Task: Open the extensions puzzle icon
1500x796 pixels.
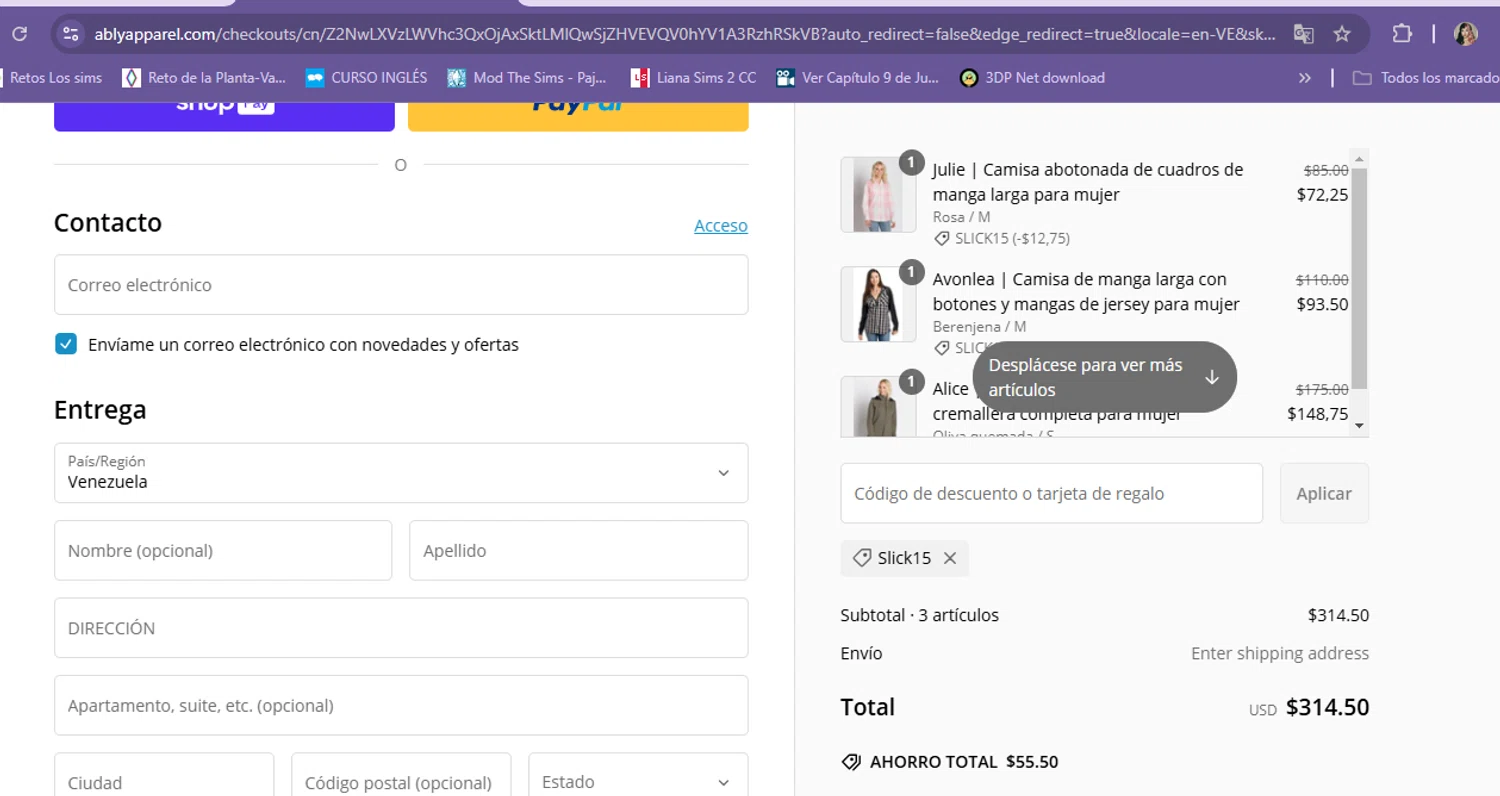Action: point(1402,34)
